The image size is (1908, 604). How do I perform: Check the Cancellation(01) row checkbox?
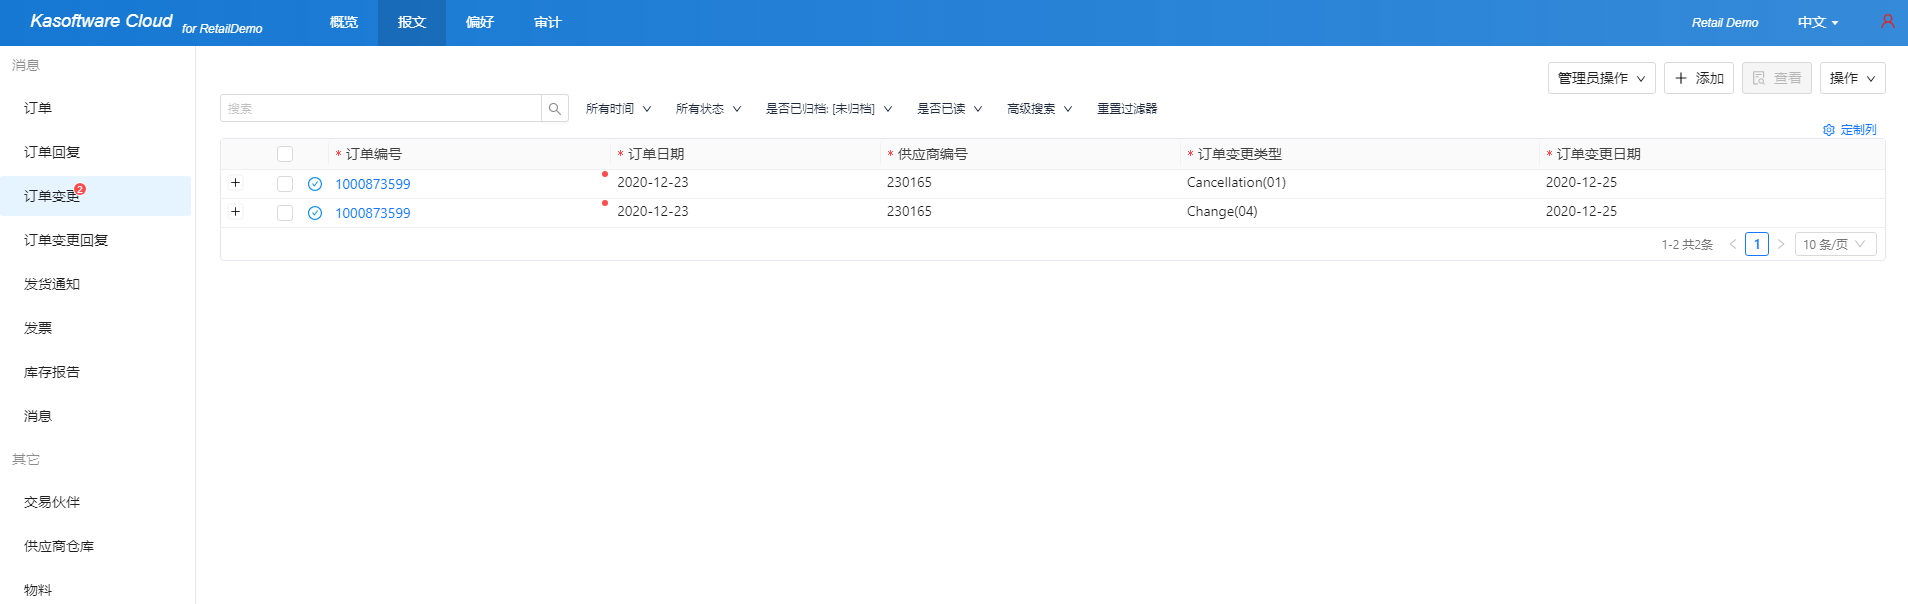tap(285, 184)
